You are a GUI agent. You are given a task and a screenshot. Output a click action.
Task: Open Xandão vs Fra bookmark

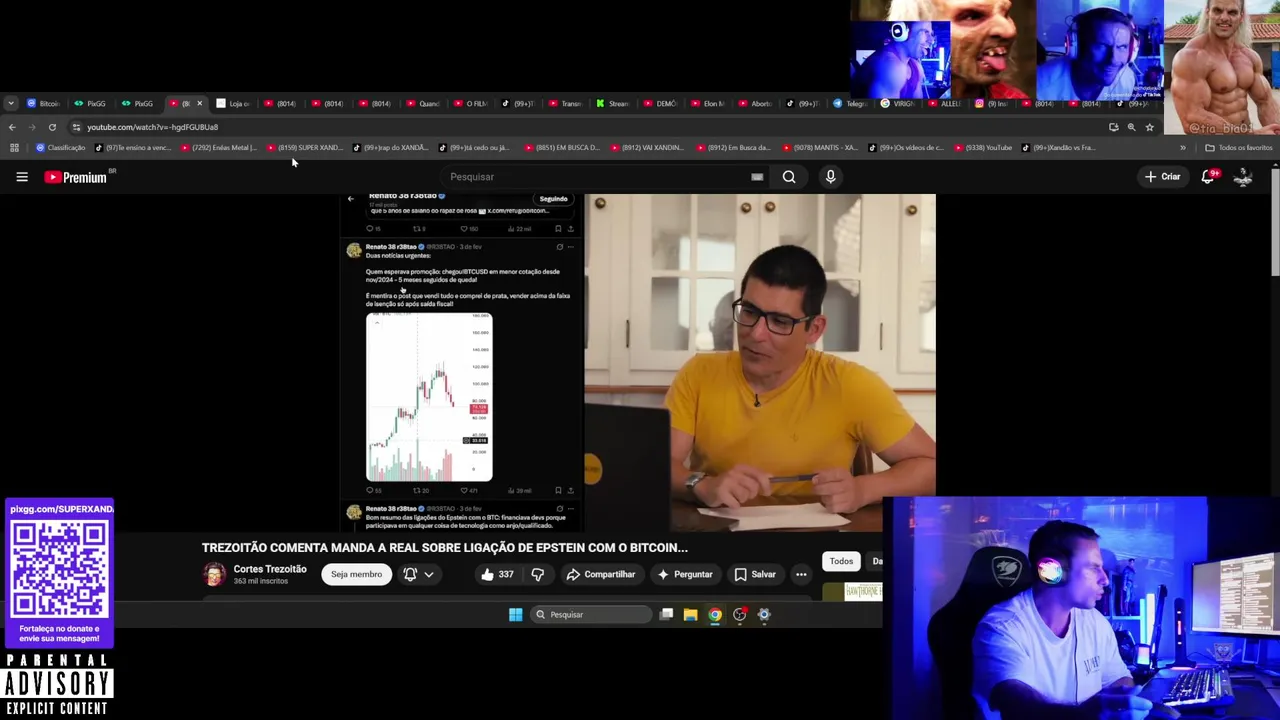[x=1059, y=148]
